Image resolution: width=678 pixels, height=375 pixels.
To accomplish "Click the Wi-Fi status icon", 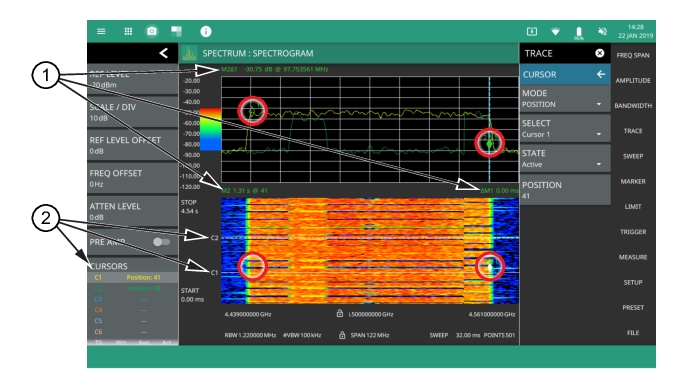I will pos(556,32).
